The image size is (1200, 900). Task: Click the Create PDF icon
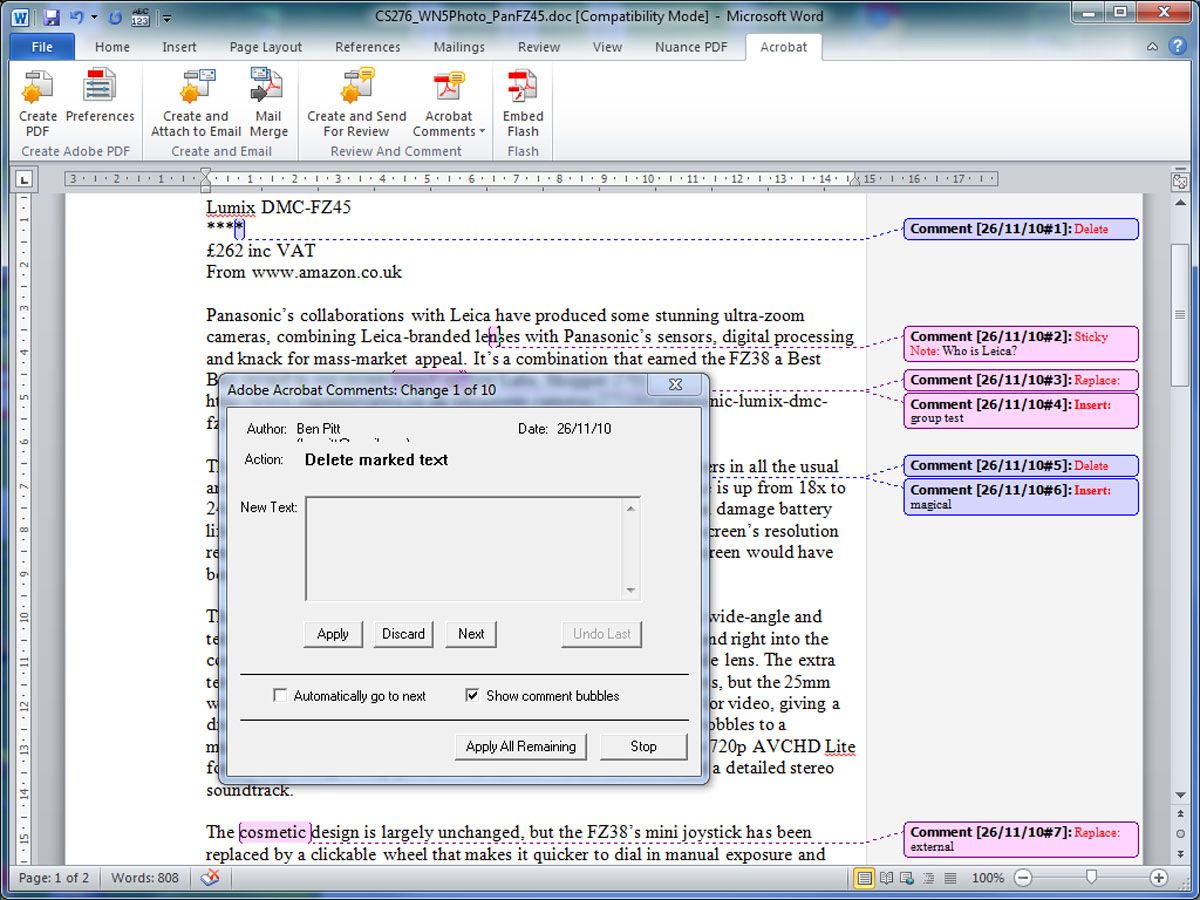tap(37, 103)
